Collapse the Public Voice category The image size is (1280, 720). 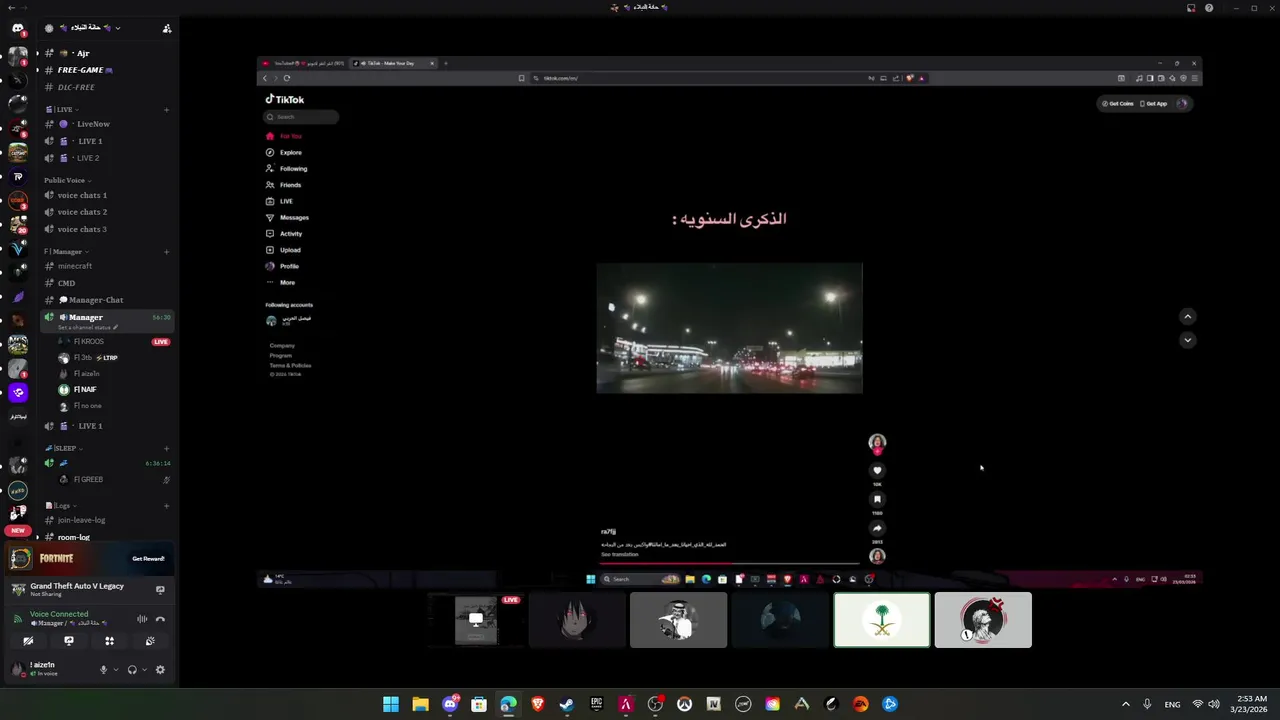coord(66,181)
